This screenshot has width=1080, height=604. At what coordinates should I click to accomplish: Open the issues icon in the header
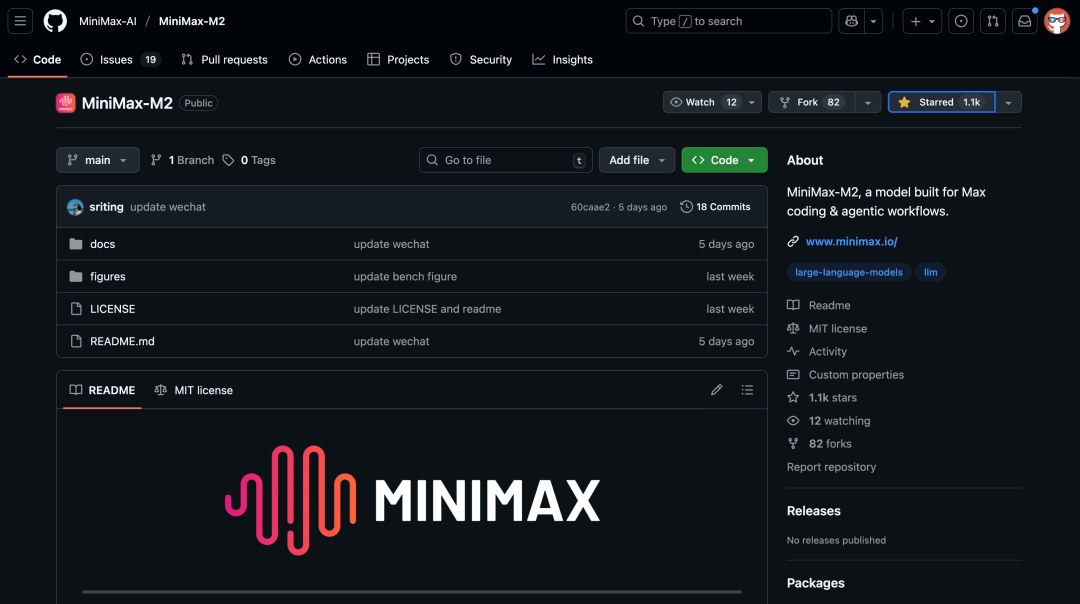click(x=961, y=21)
